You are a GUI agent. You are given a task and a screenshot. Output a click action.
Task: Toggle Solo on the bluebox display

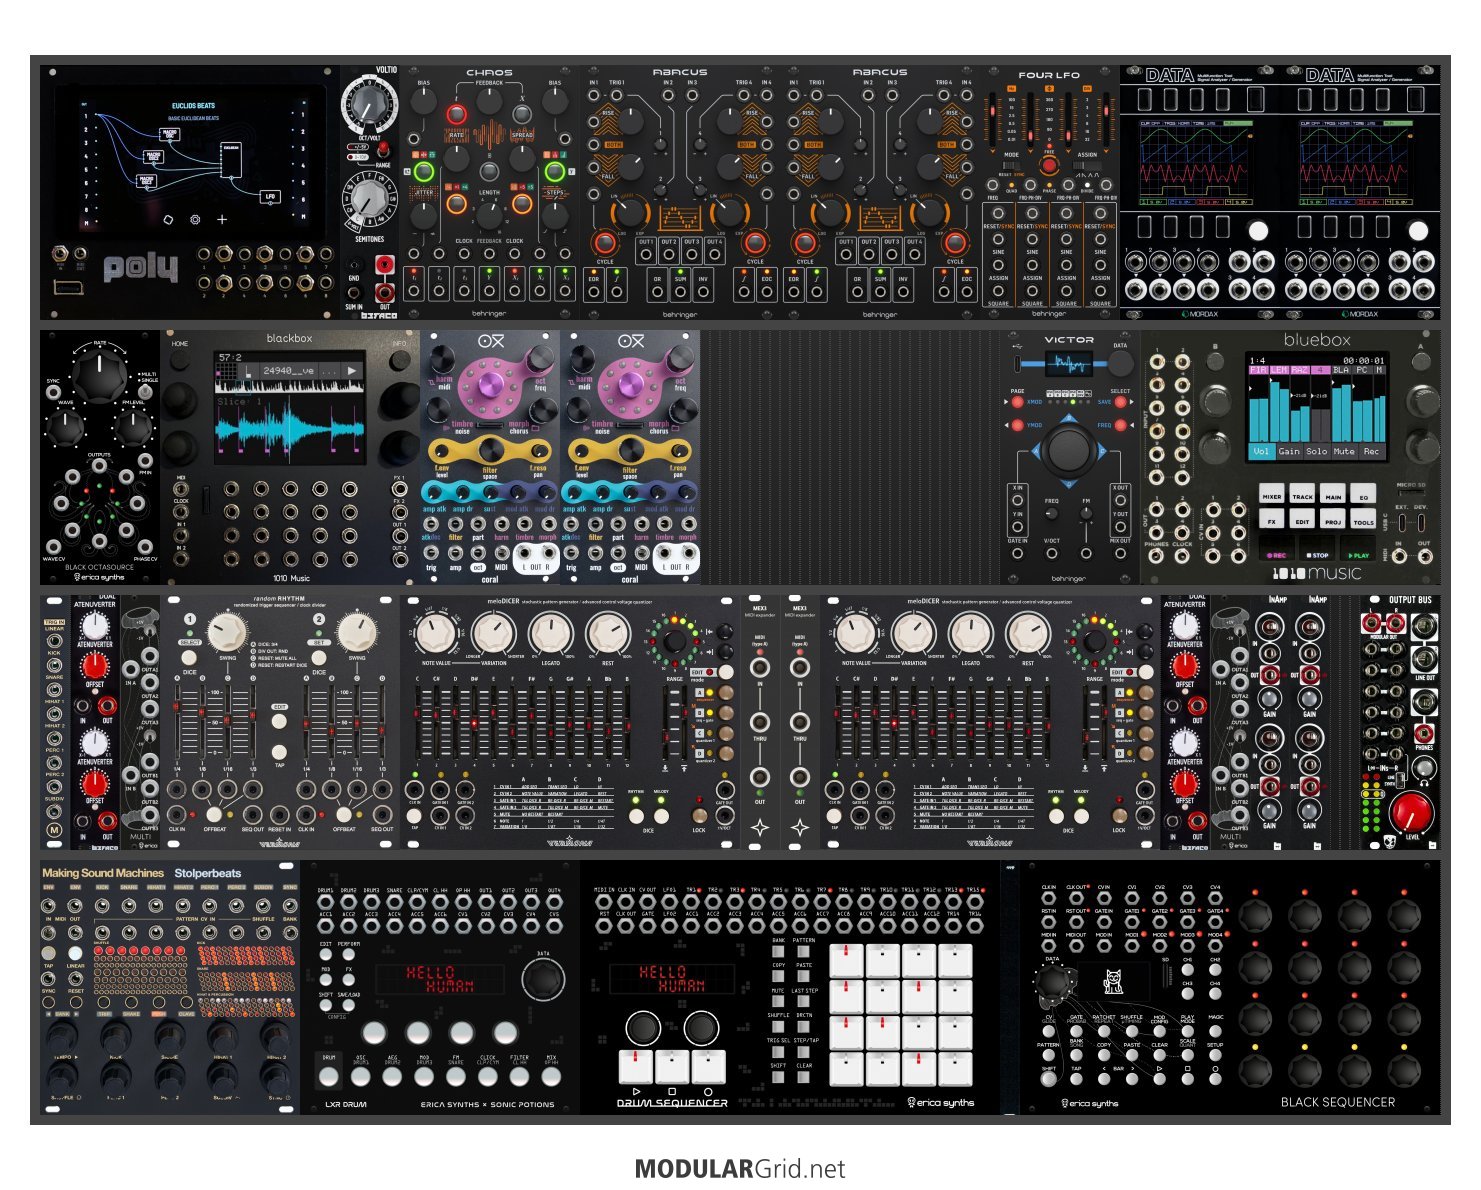click(1317, 451)
